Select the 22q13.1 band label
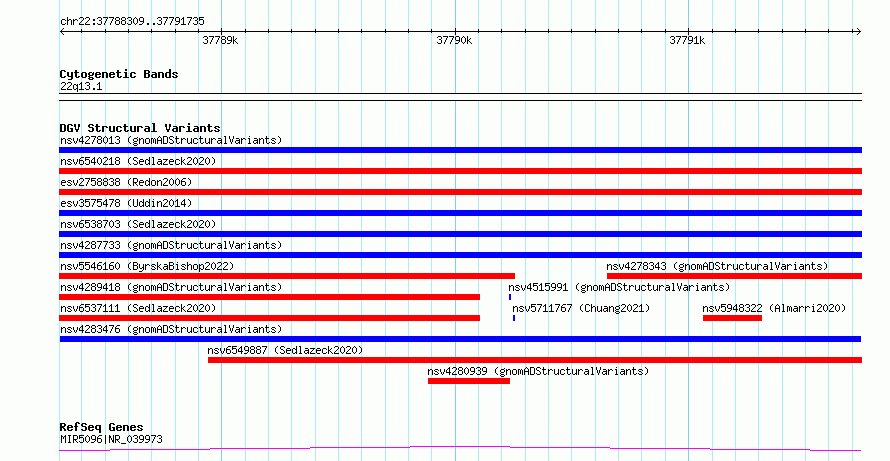Screen dimensions: 890x461 point(81,87)
